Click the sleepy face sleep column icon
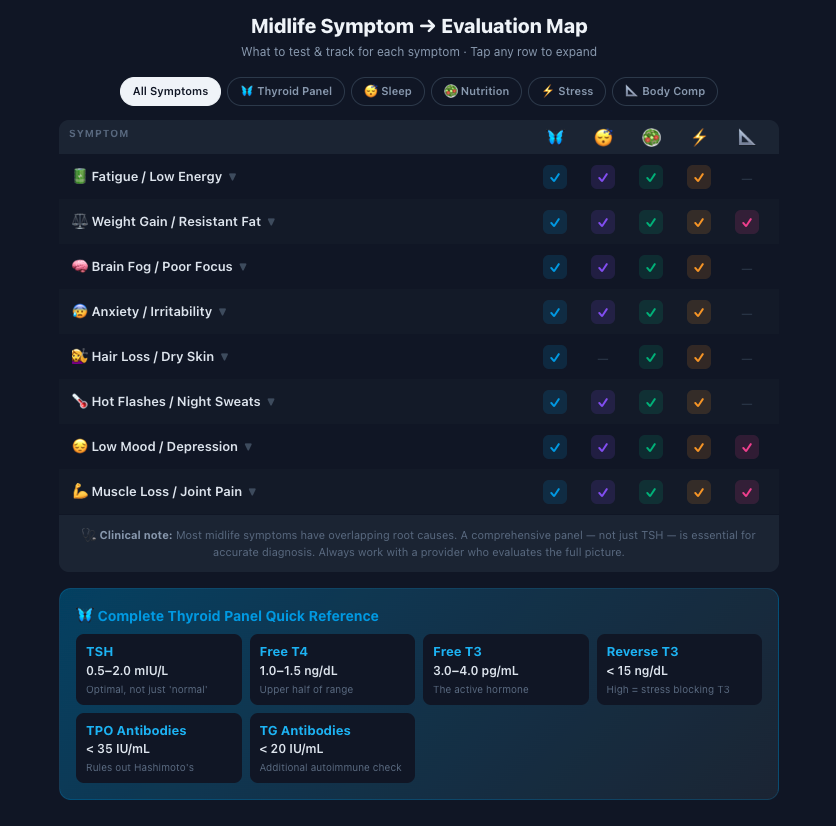The width and height of the screenshot is (836, 826). pos(603,137)
